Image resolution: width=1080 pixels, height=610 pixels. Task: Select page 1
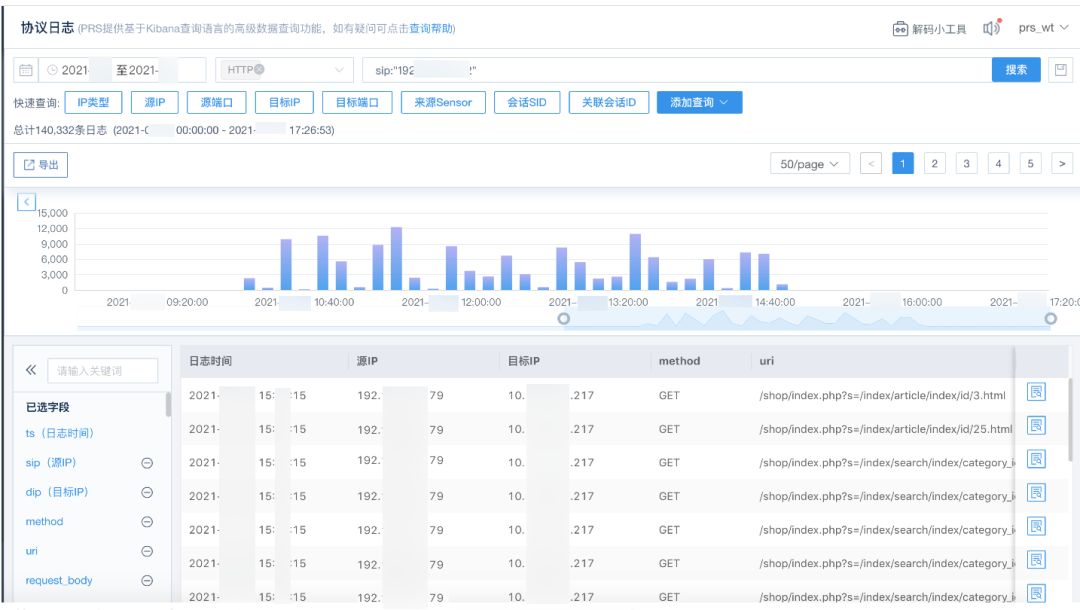click(x=902, y=164)
